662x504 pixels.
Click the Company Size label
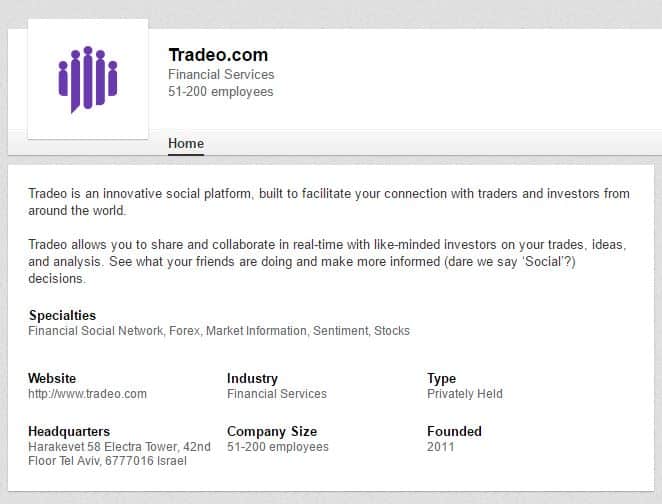point(272,431)
